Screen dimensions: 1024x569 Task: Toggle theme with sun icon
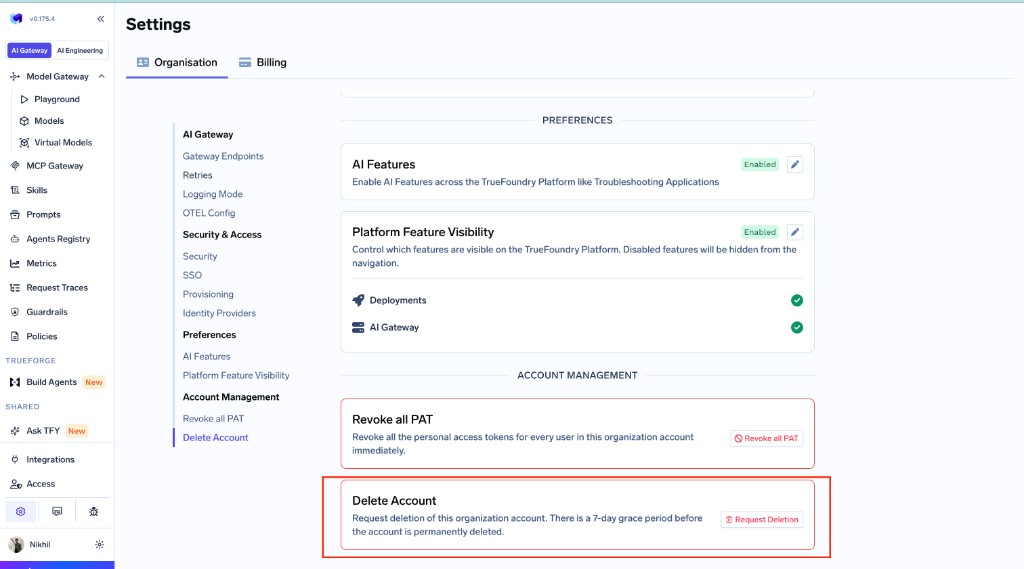click(99, 545)
